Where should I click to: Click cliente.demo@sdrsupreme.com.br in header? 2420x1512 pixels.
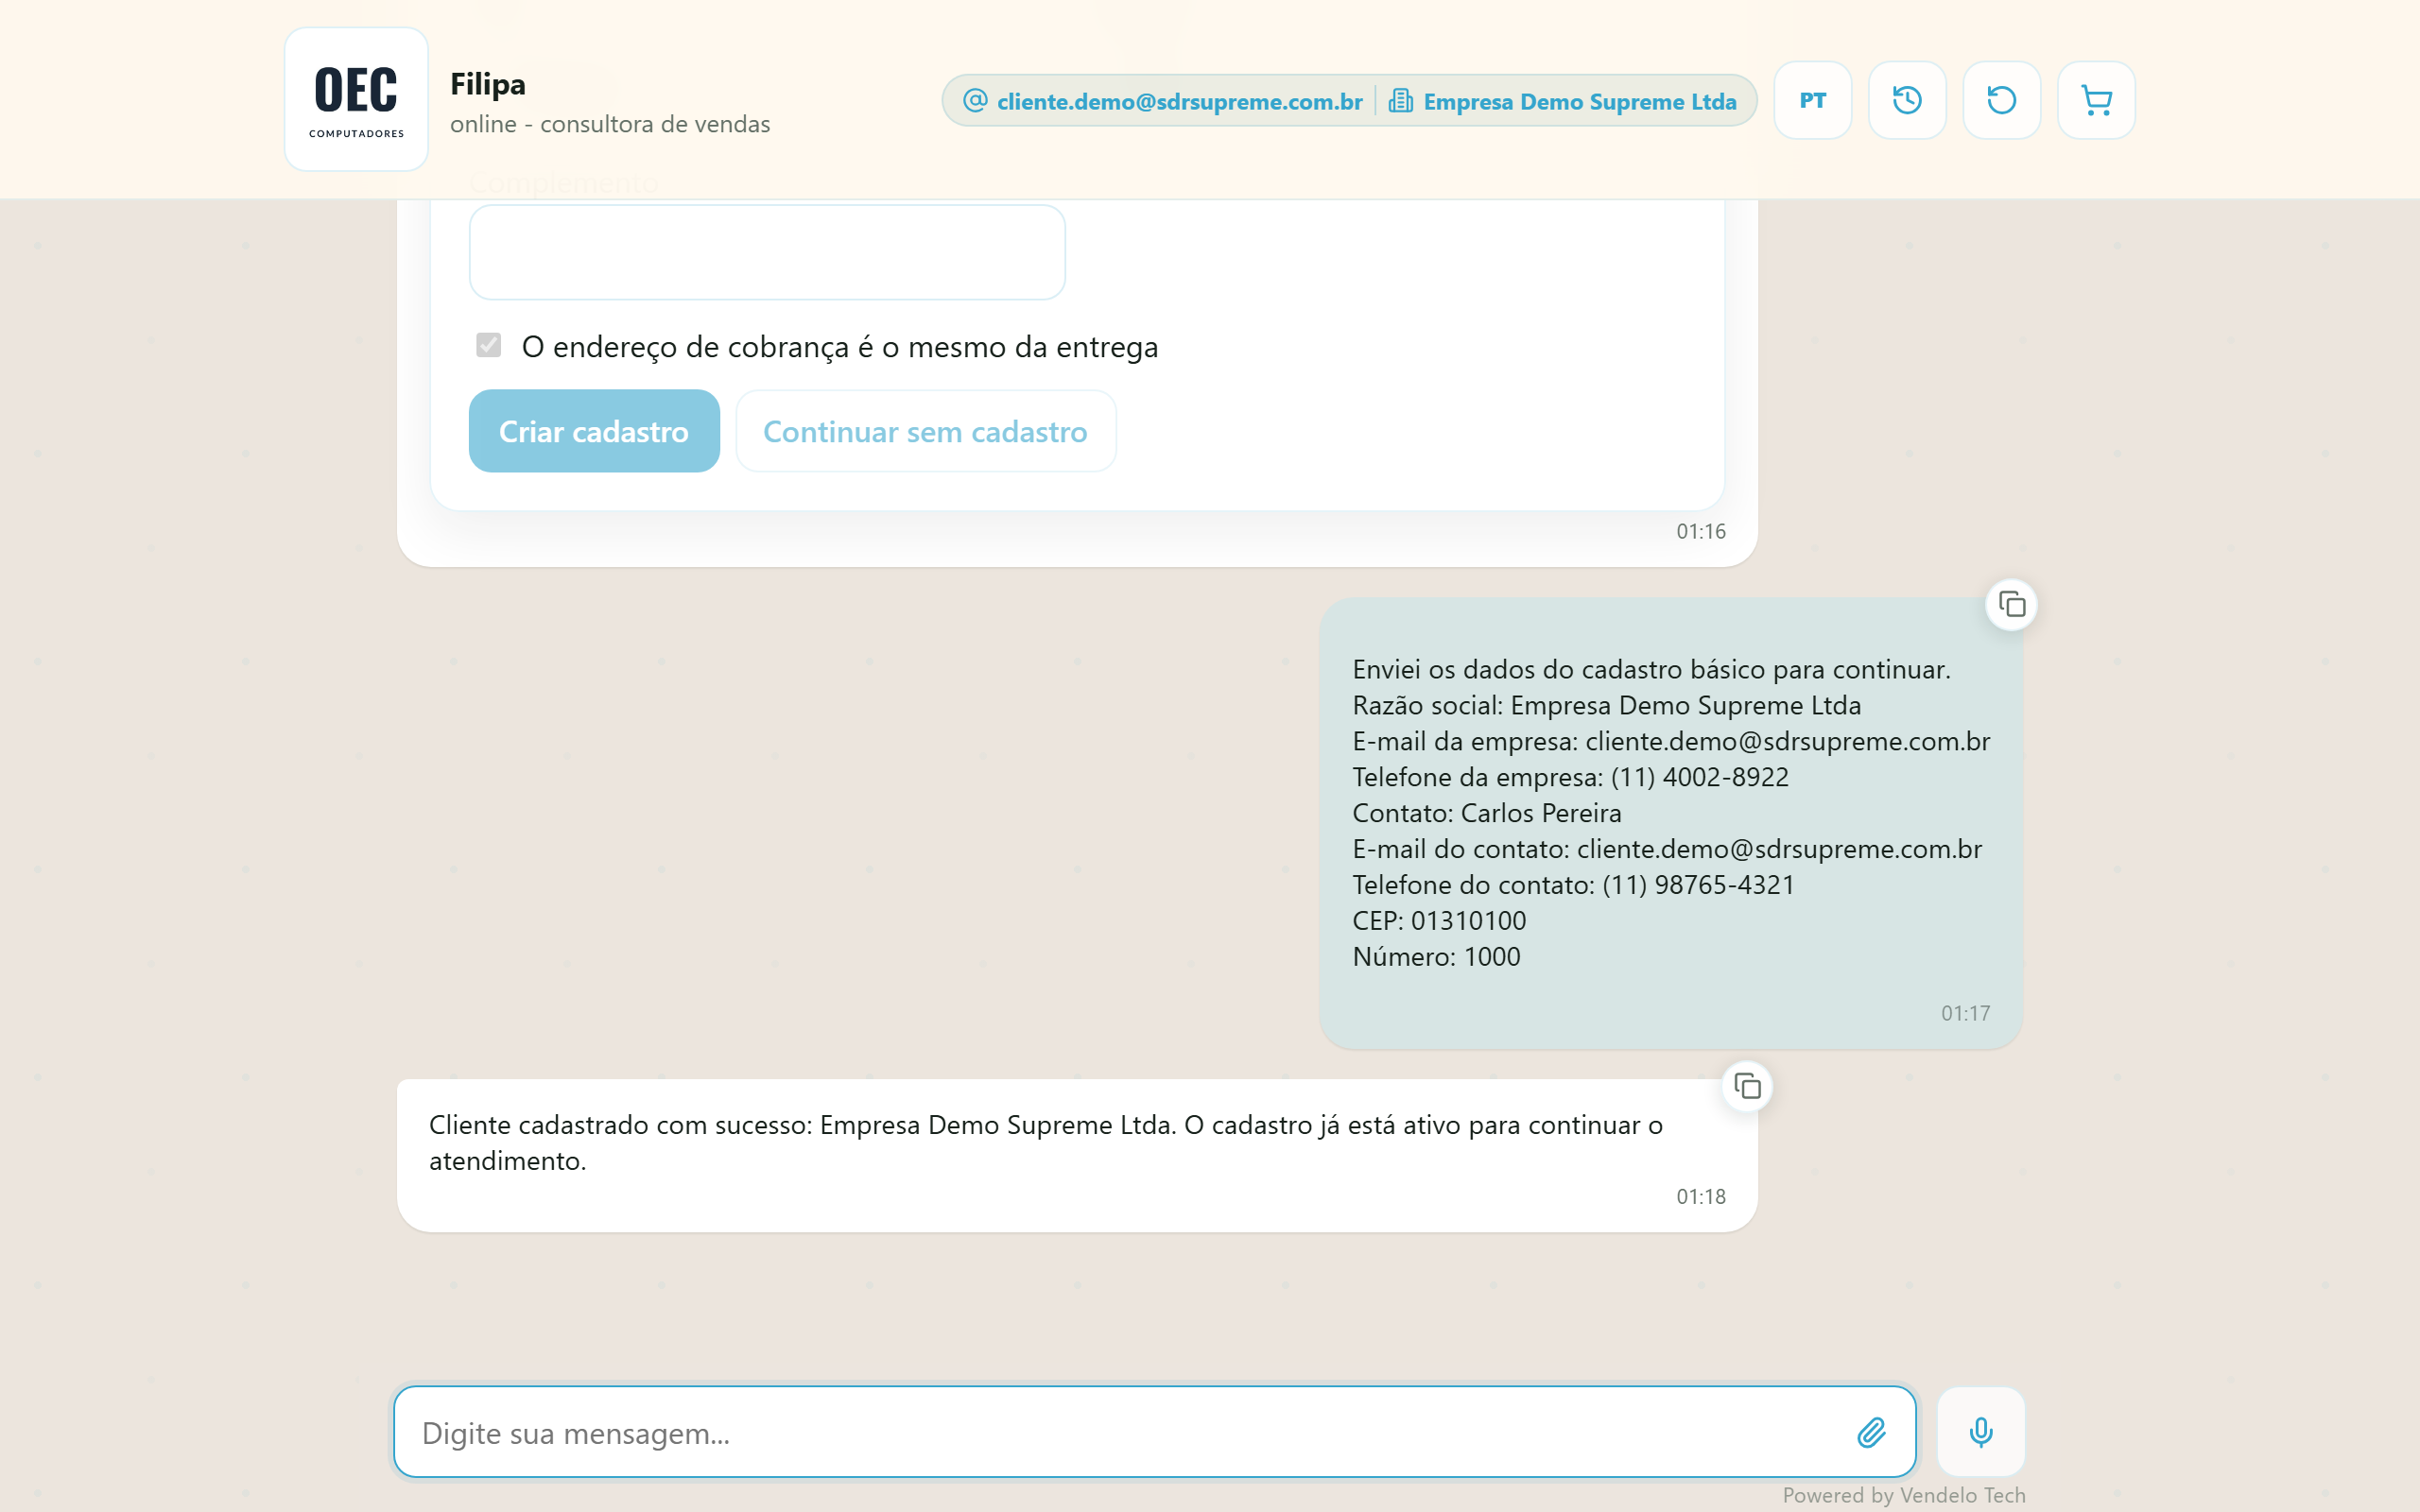click(1179, 101)
